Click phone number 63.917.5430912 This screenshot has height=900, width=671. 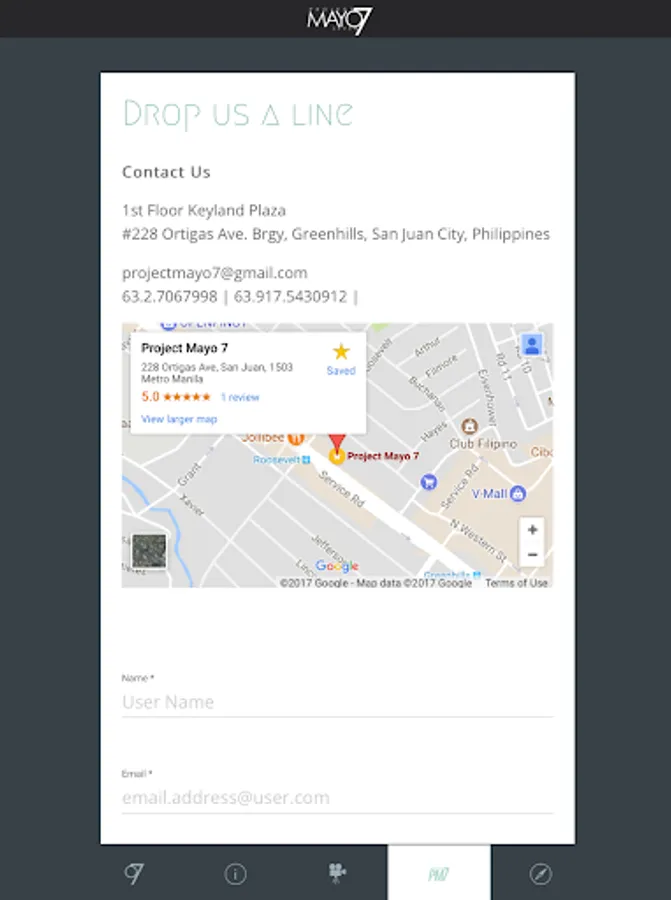point(290,297)
